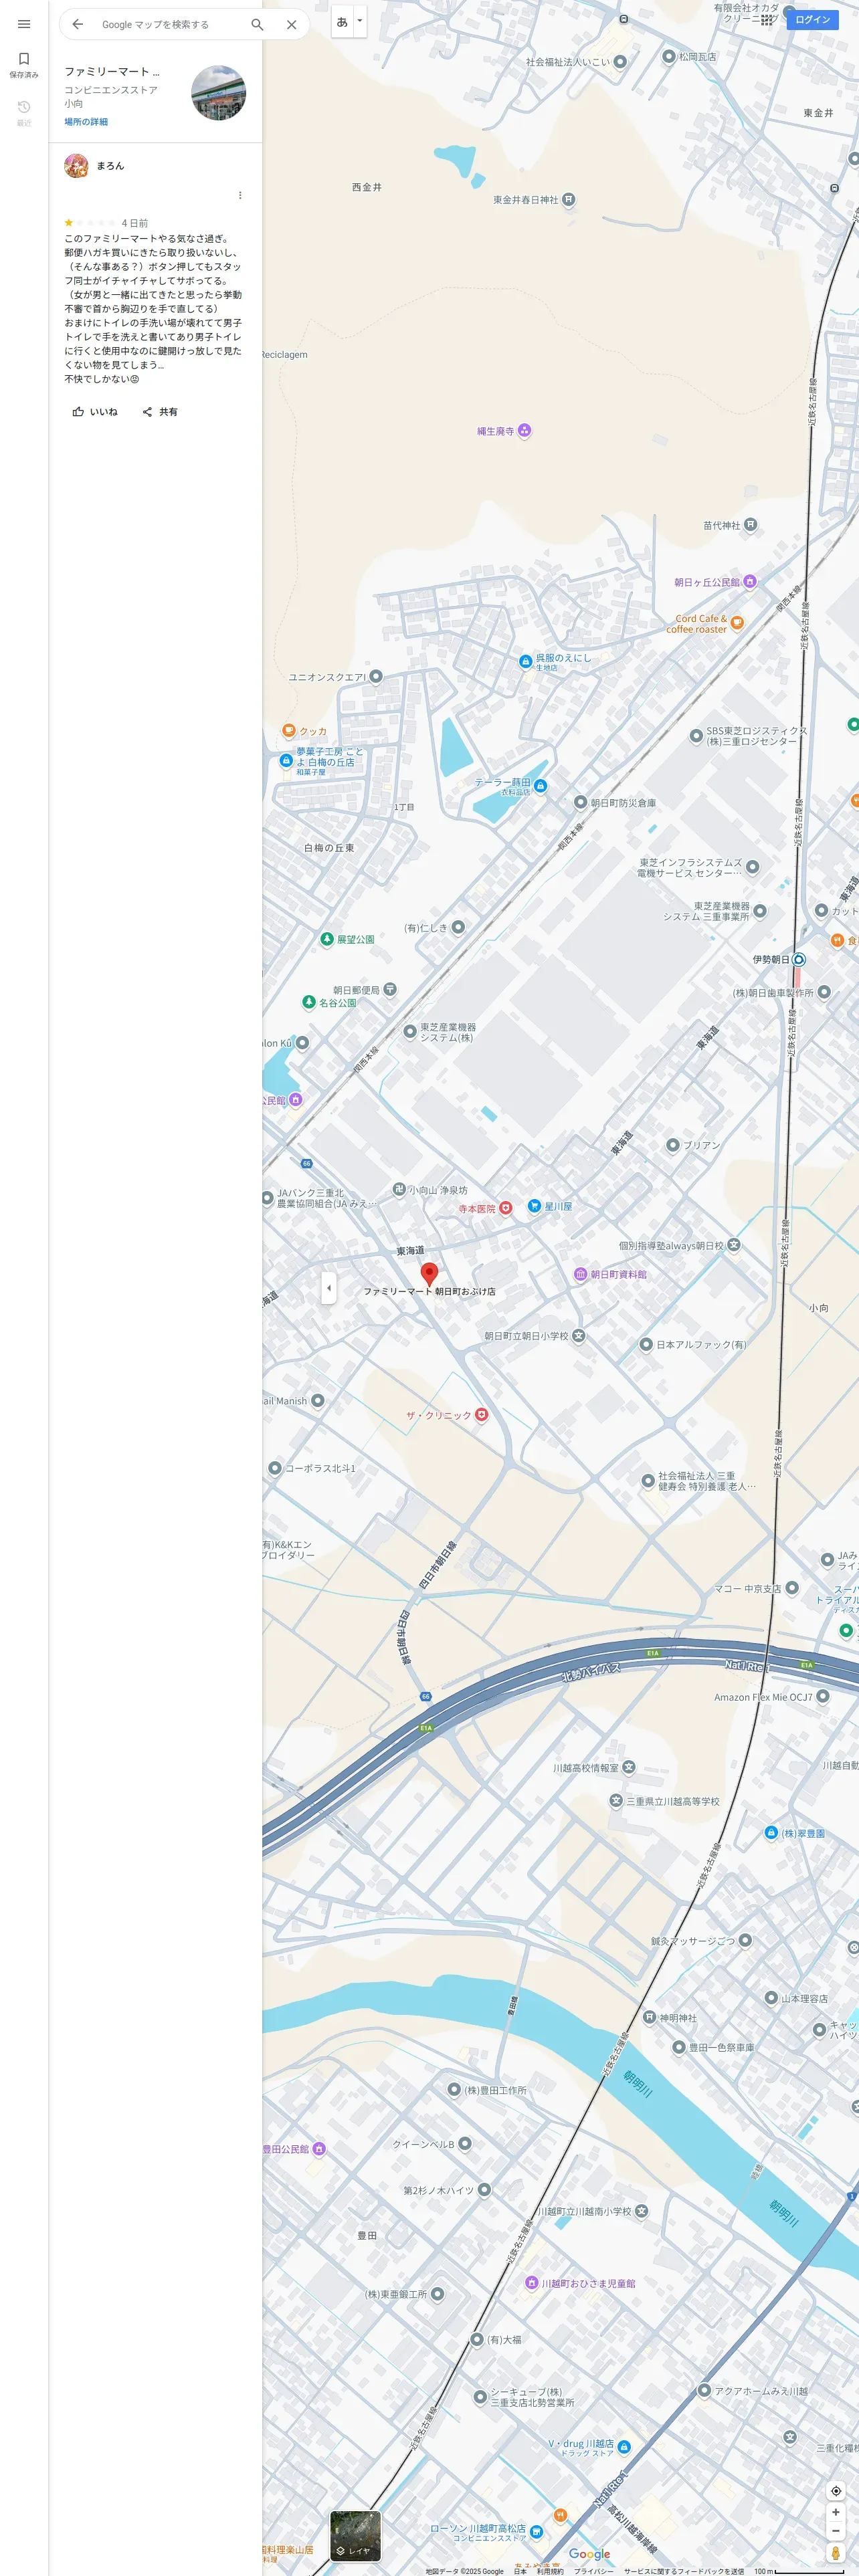The height and width of the screenshot is (2576, 859).
Task: Select the テーラー藤田 clothing marker
Action: [540, 786]
